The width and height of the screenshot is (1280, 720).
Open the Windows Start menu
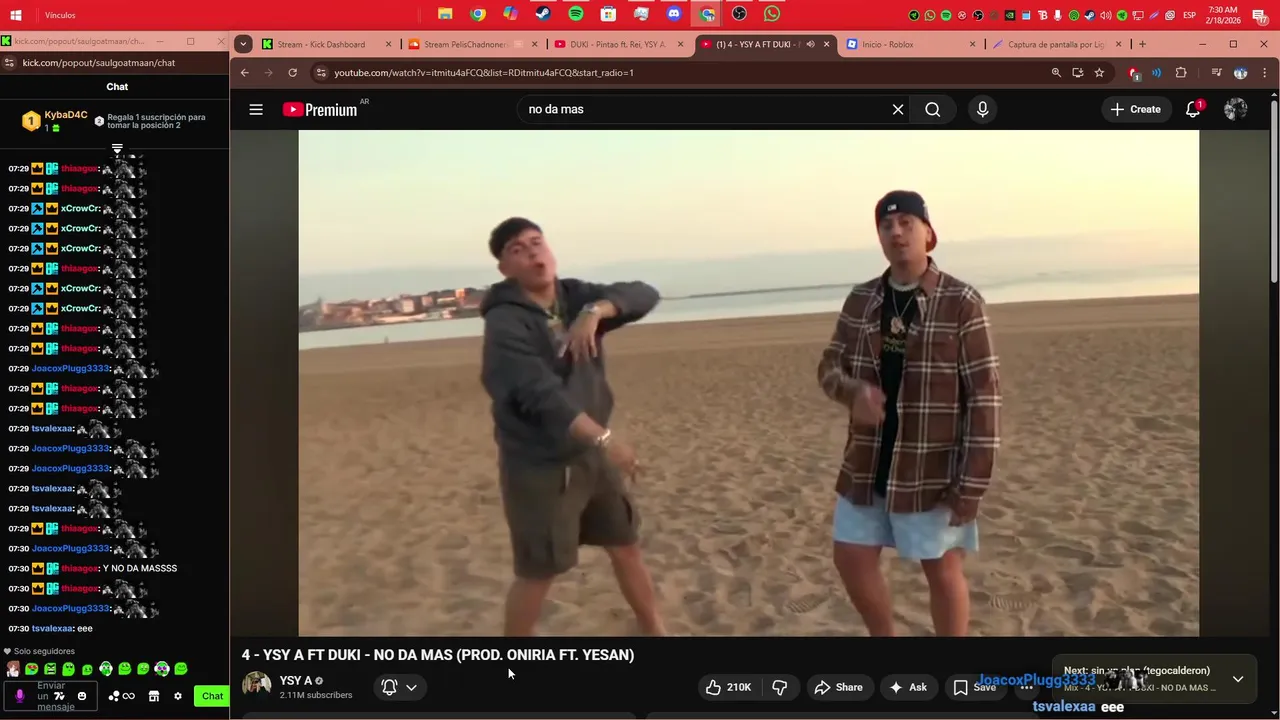15,15
